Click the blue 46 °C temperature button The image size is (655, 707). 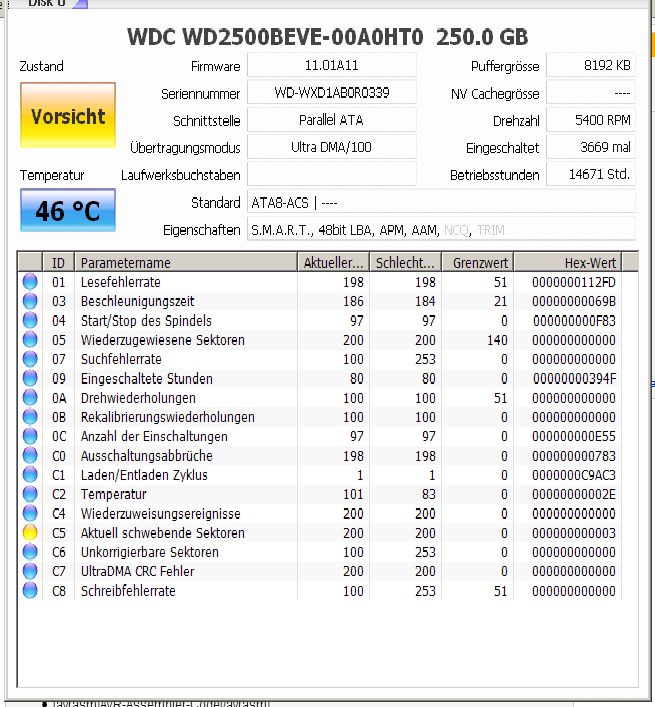(68, 211)
